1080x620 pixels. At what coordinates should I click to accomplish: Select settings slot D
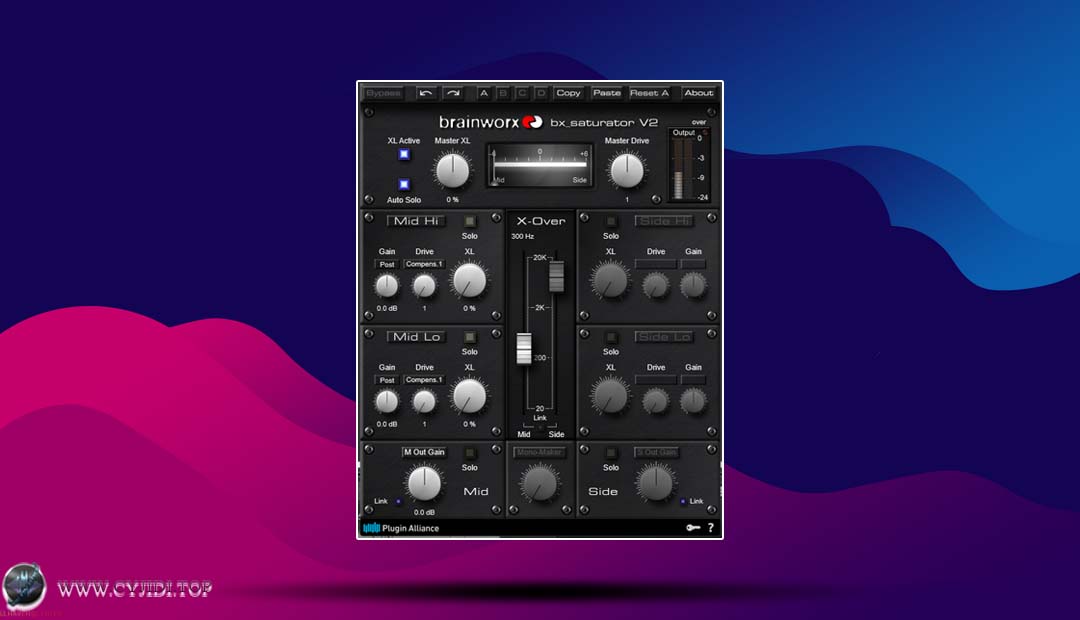[x=541, y=93]
